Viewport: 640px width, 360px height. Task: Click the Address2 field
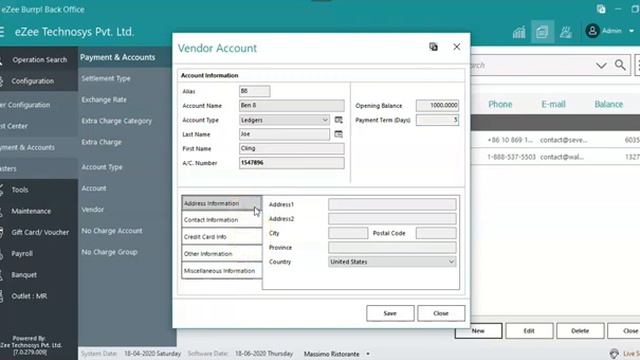click(x=392, y=219)
